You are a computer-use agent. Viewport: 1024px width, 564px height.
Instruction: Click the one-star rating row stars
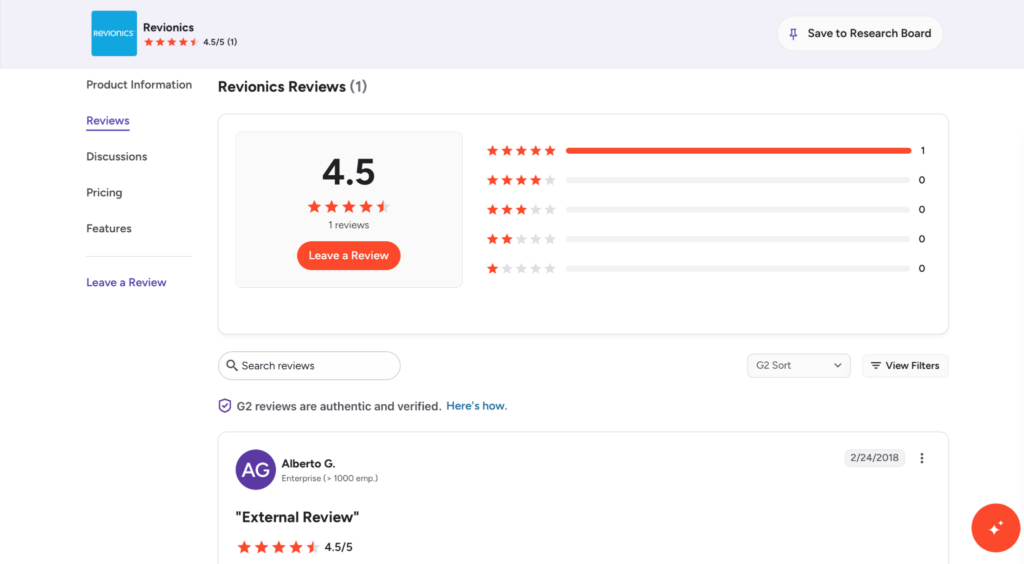pyautogui.click(x=521, y=268)
